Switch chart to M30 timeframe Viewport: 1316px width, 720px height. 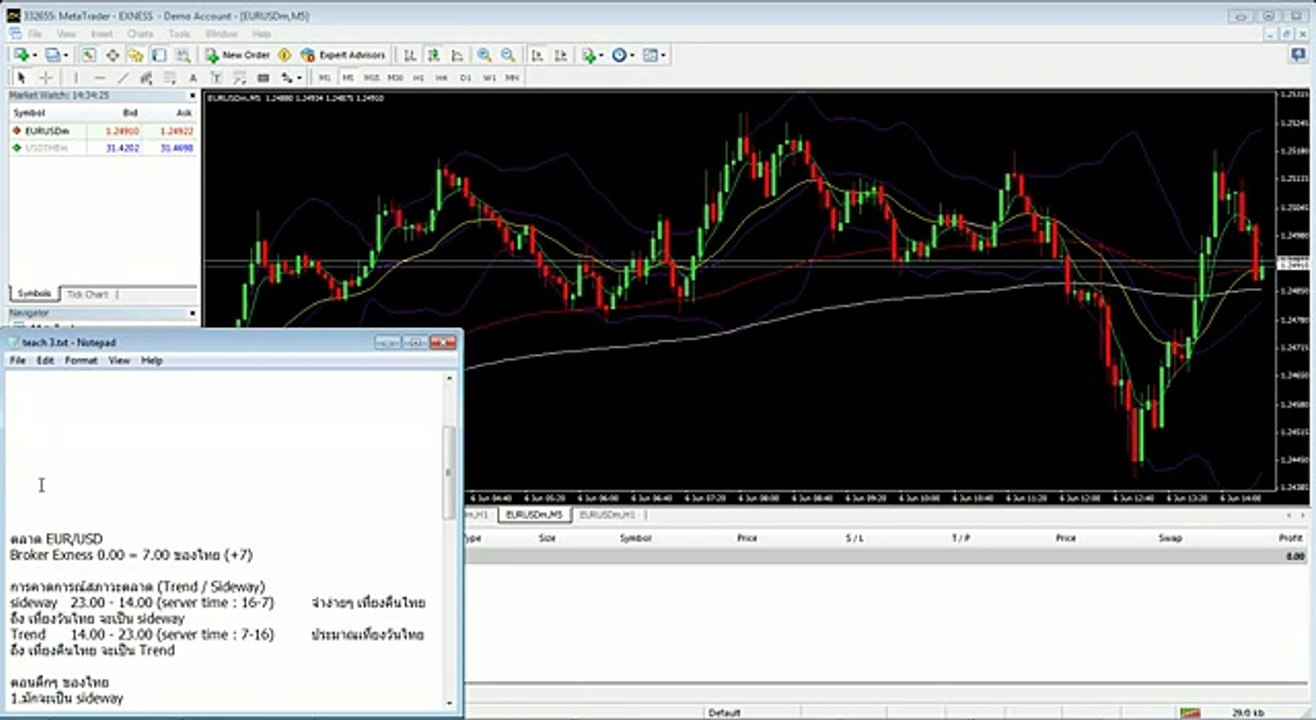tap(395, 77)
